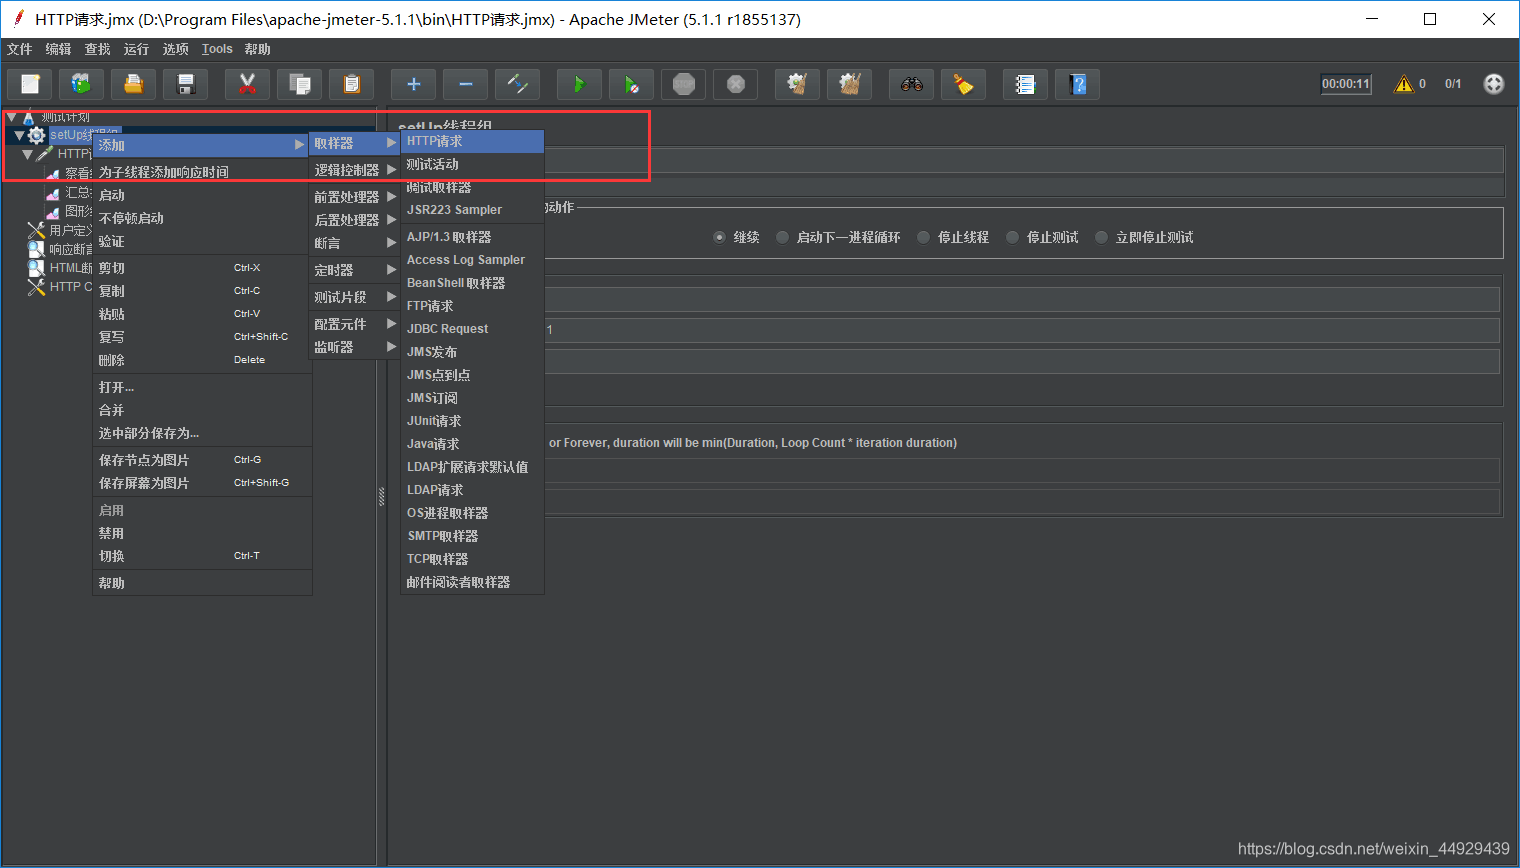Select the Stop Test radio option
The width and height of the screenshot is (1520, 868).
pyautogui.click(x=1012, y=237)
